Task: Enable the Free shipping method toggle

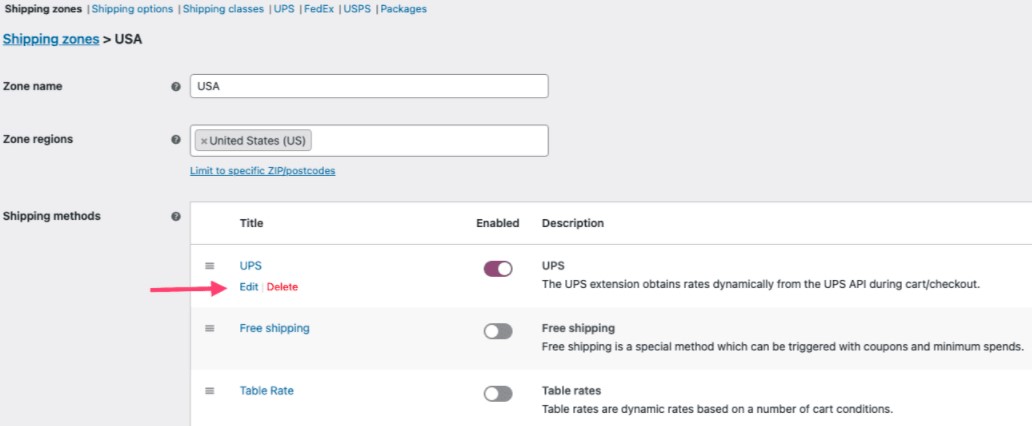Action: (x=497, y=331)
